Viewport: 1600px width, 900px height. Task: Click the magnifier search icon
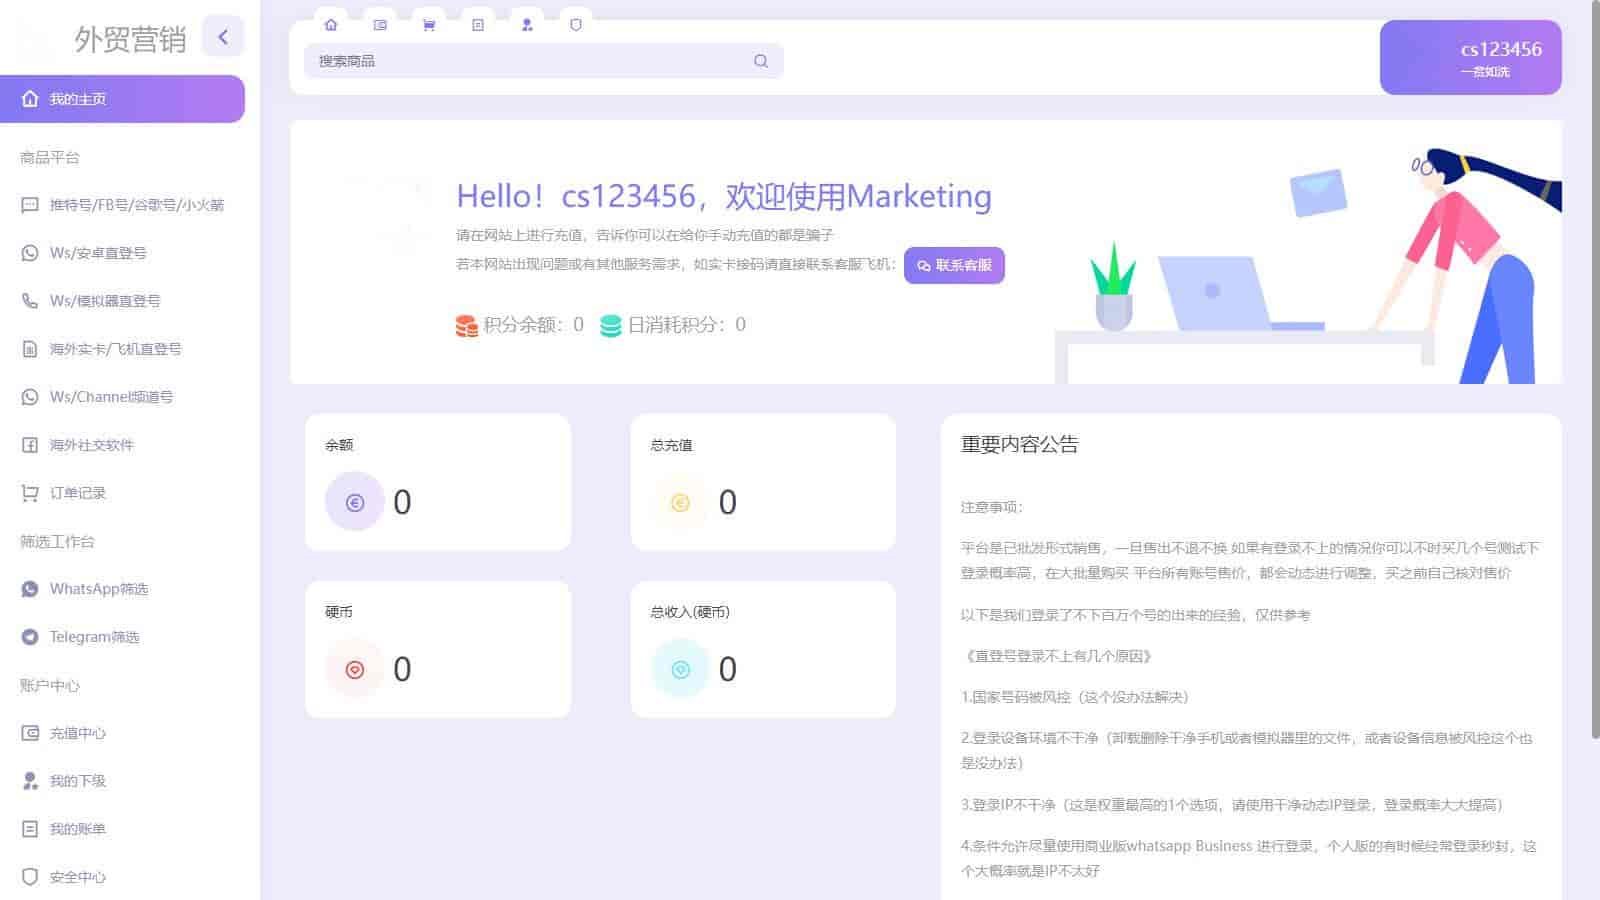point(761,61)
